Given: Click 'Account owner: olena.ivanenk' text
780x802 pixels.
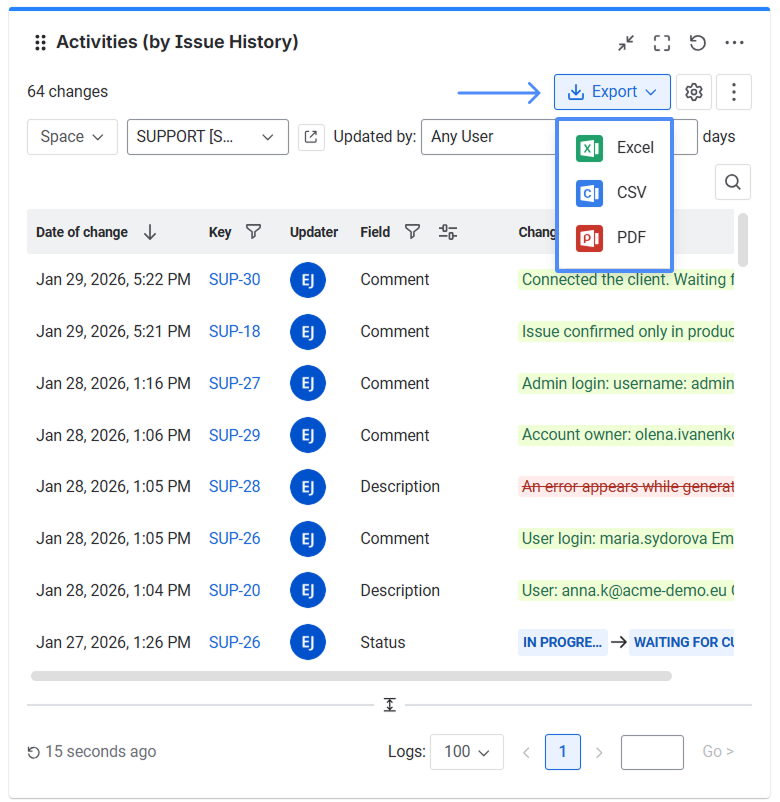Looking at the screenshot, I should click(627, 435).
